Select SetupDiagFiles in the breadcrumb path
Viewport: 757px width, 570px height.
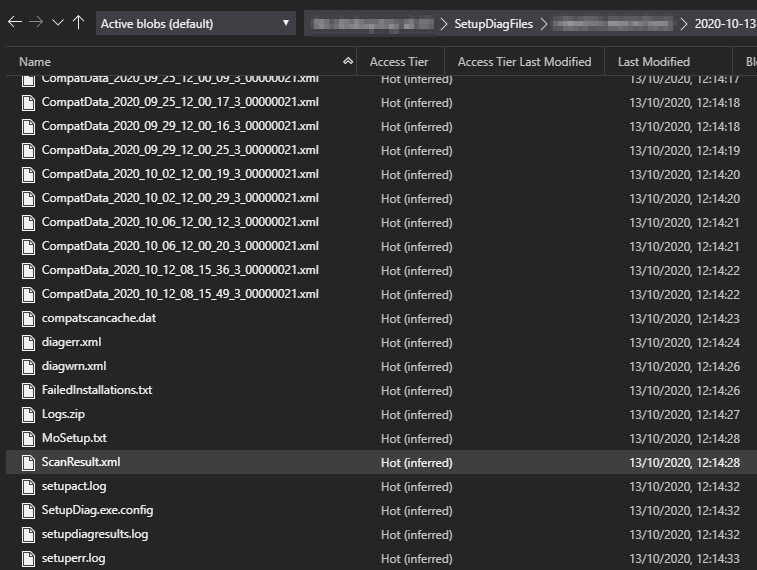tap(493, 23)
